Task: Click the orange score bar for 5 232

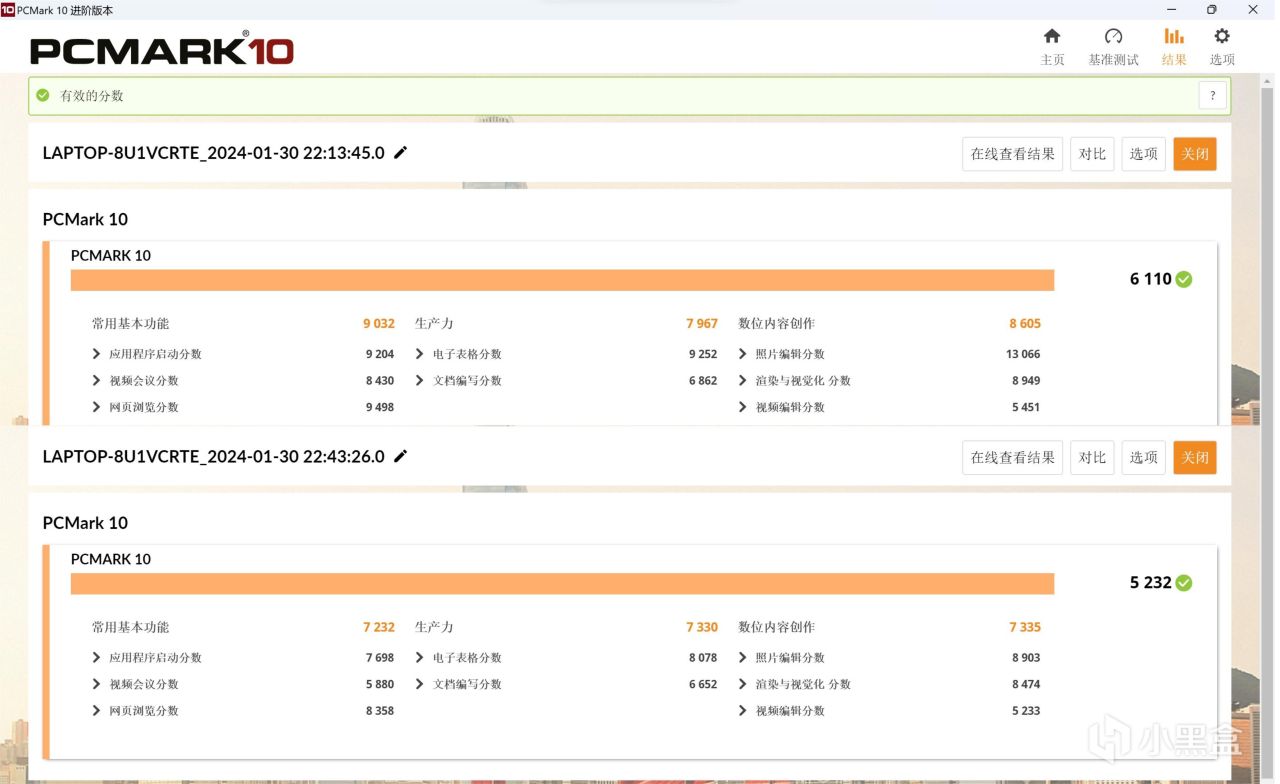Action: click(562, 584)
